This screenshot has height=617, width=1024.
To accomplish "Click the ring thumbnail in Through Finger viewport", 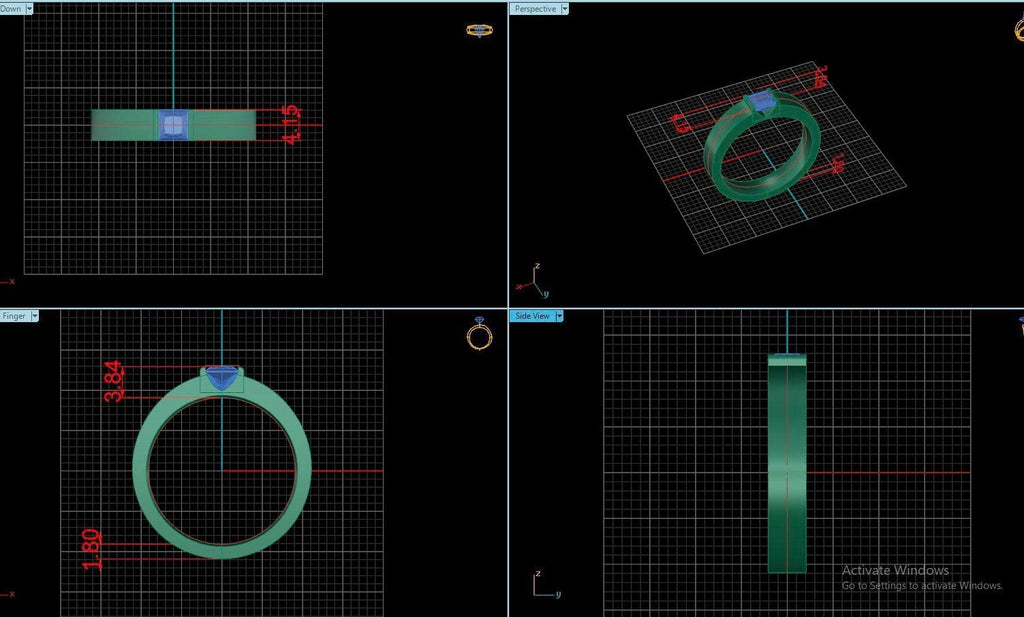I will [479, 334].
